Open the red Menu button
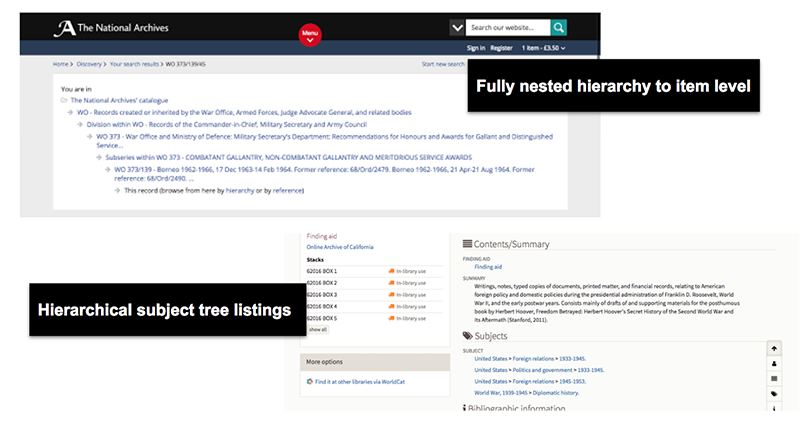This screenshot has height=427, width=800. pyautogui.click(x=310, y=36)
